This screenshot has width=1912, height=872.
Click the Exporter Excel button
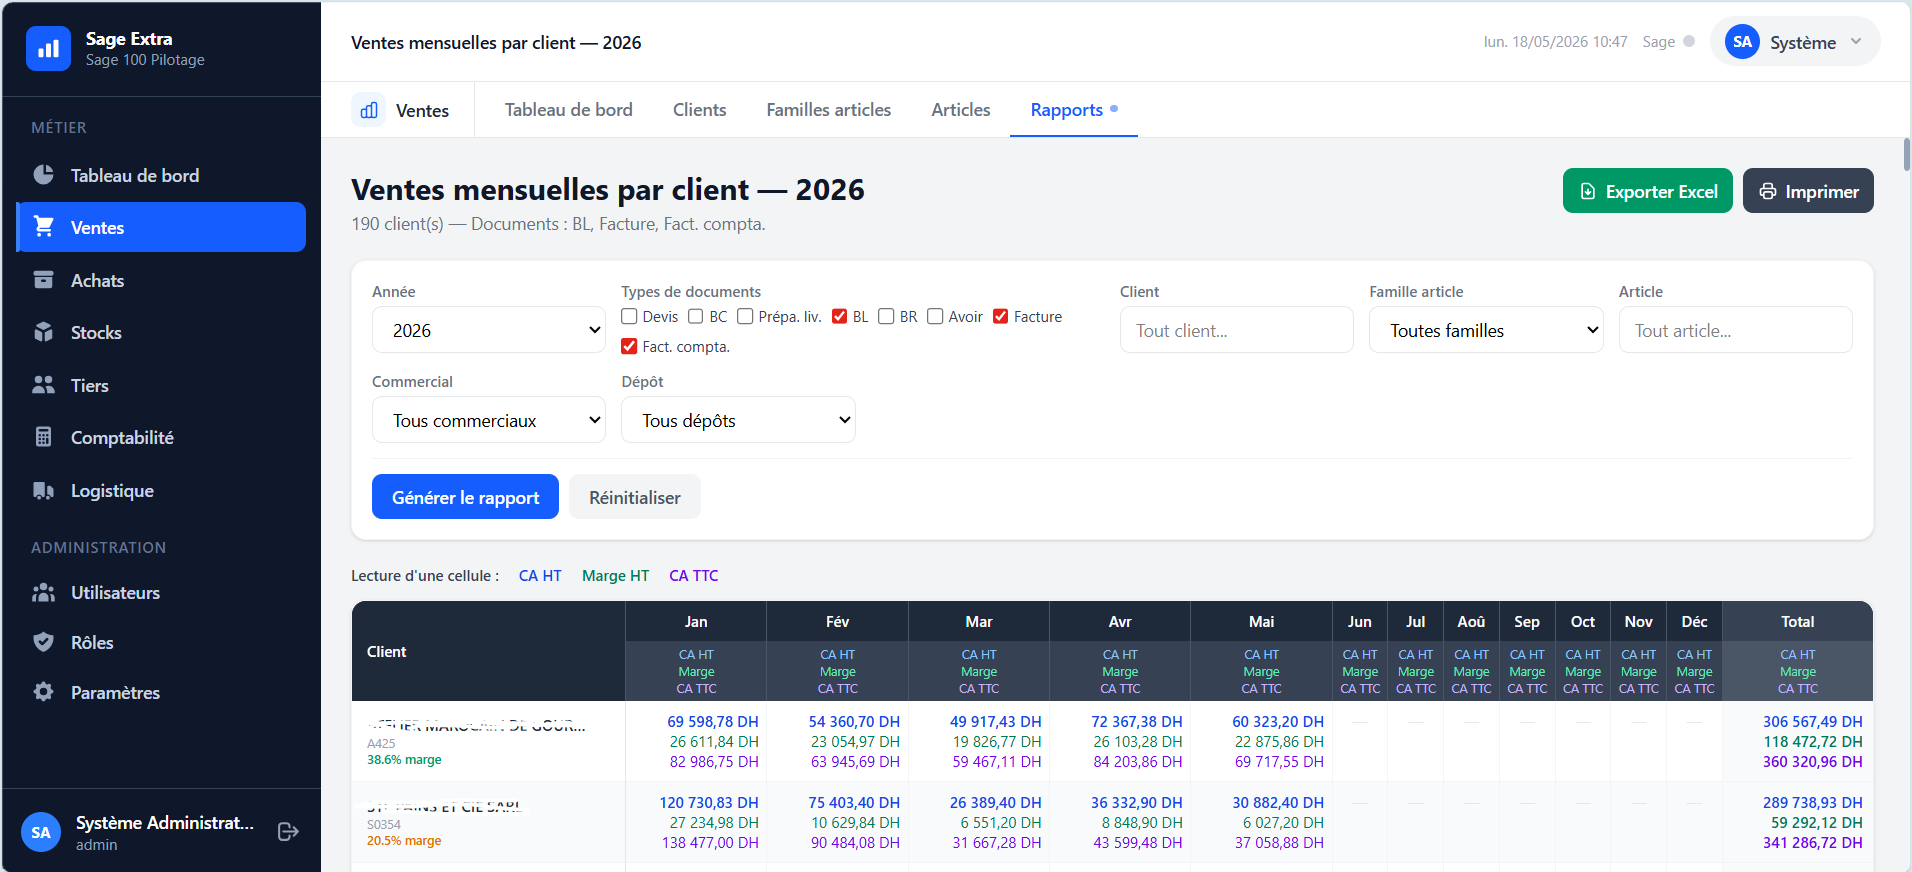[x=1648, y=191]
